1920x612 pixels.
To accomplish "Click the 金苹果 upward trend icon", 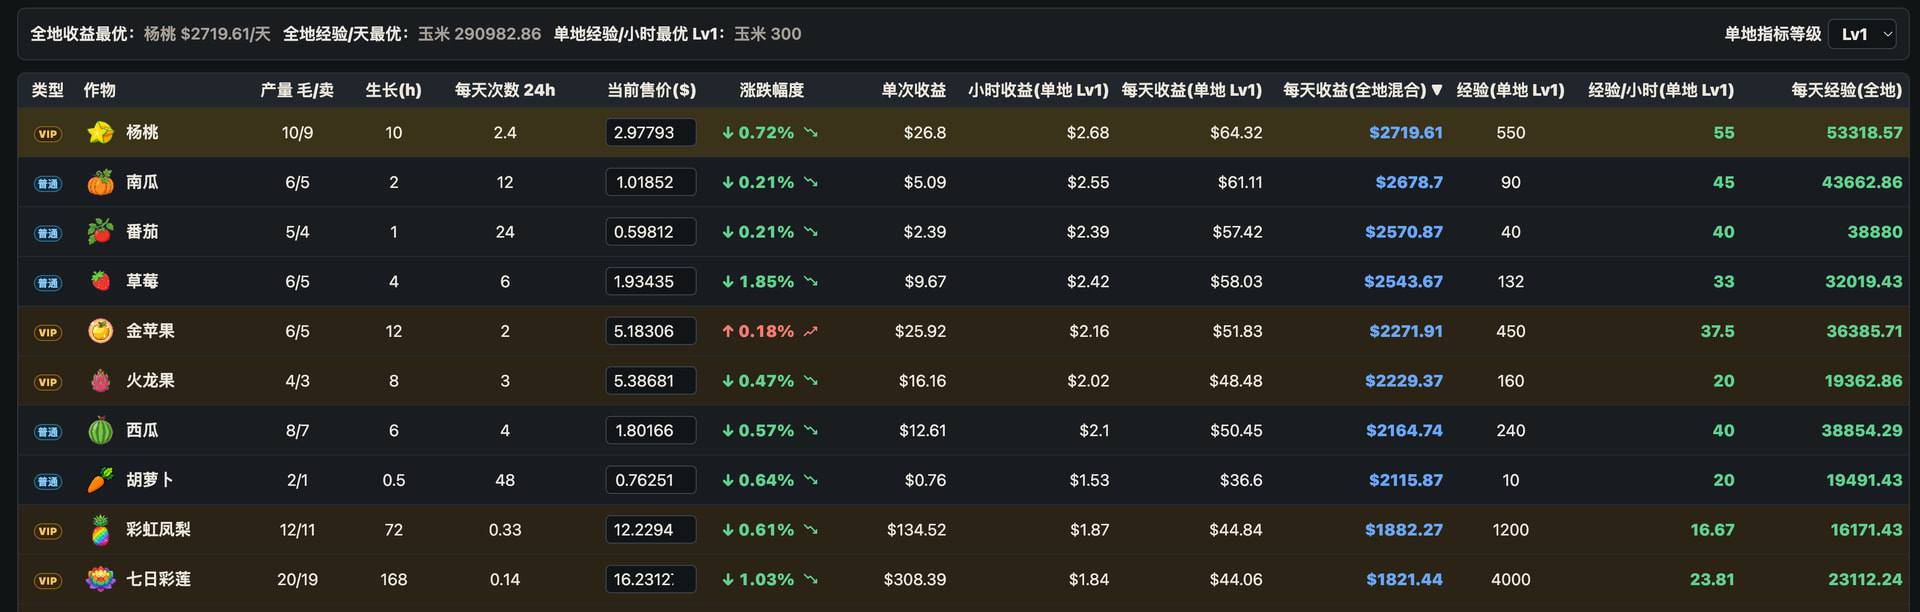I will coord(811,331).
